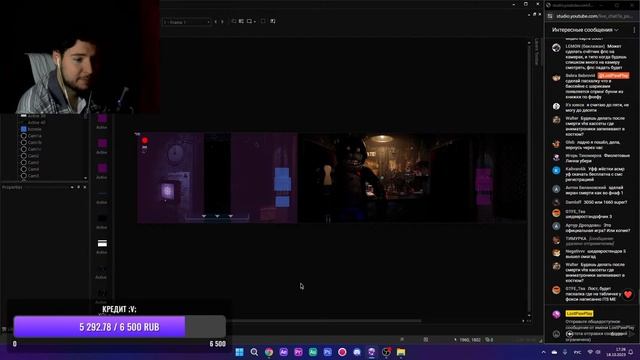Pick the second purple Active object in library
640x360 pixels.
(x=102, y=144)
